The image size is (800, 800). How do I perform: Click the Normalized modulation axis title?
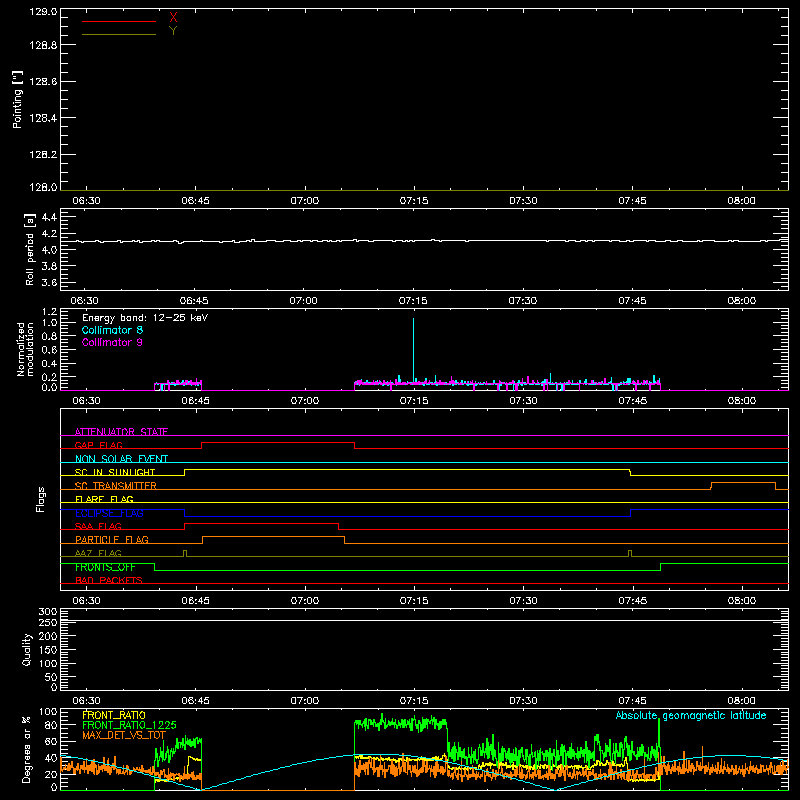pyautogui.click(x=24, y=349)
